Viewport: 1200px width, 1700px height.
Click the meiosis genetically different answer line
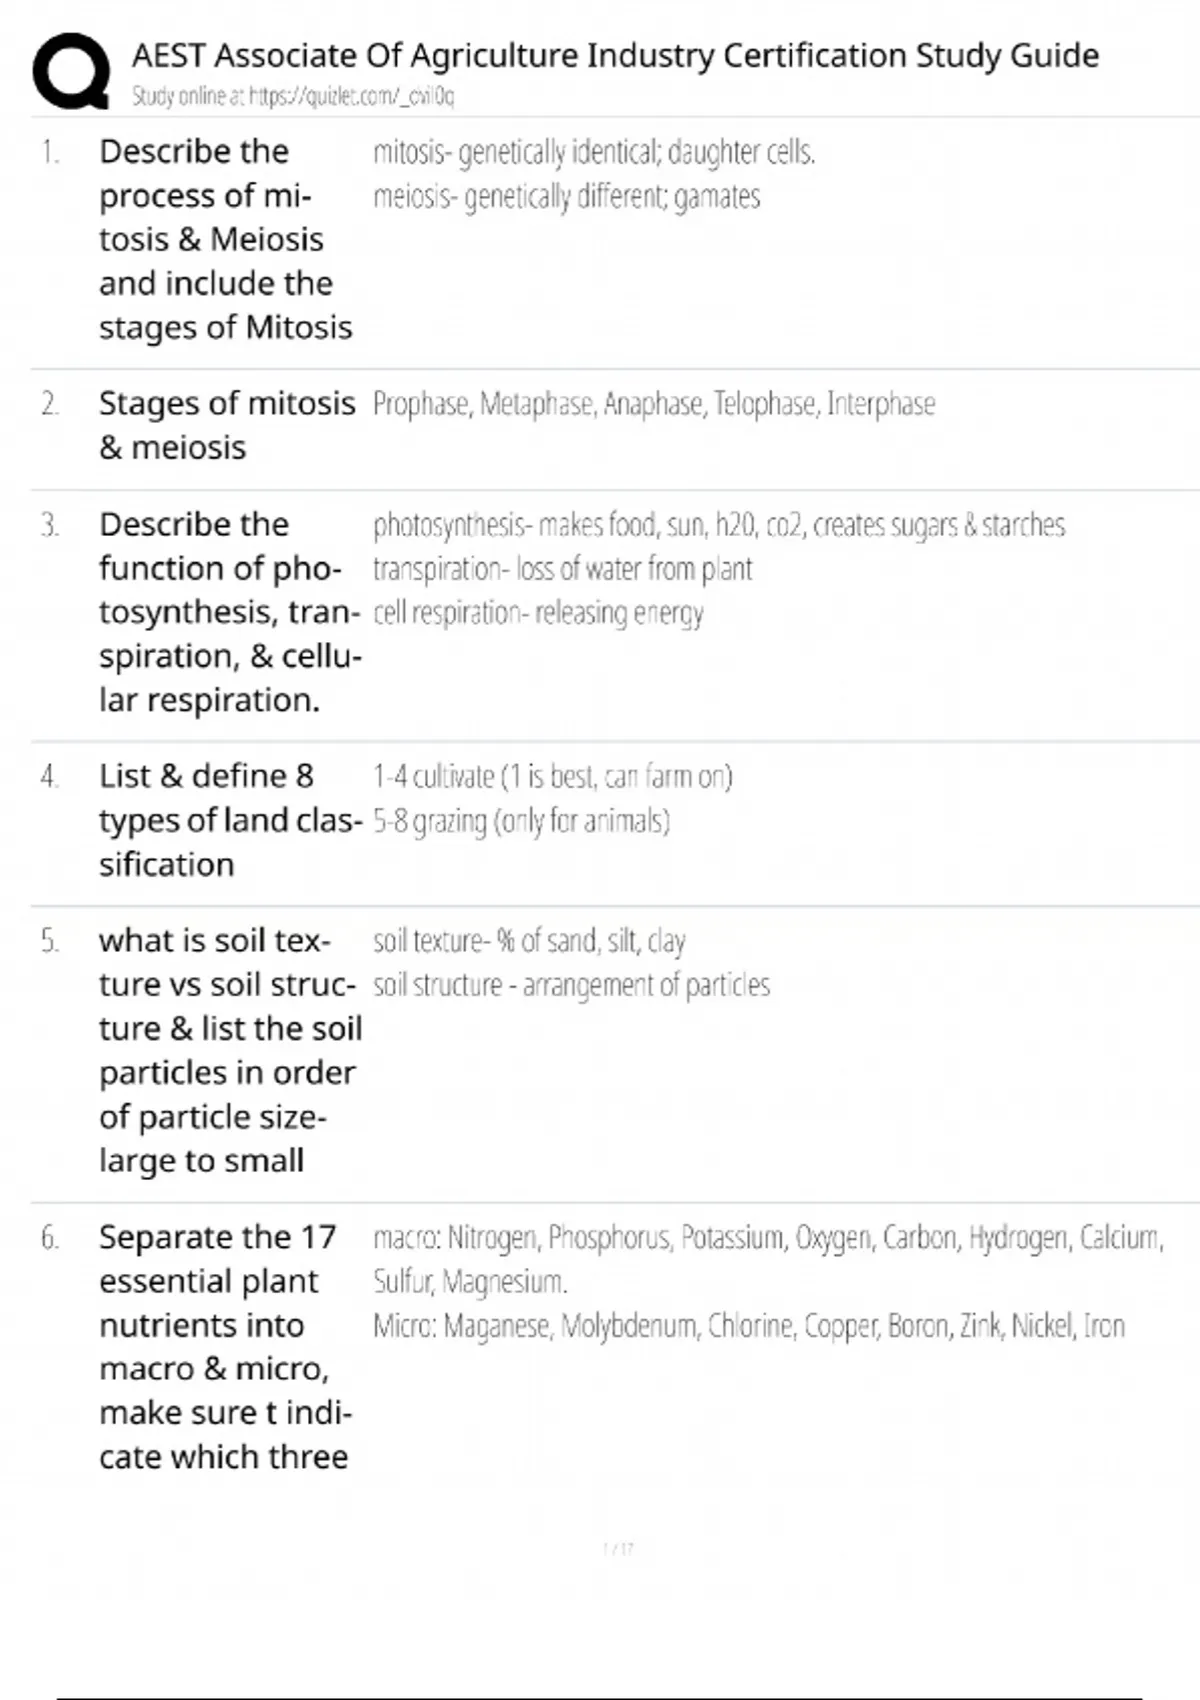coord(566,196)
